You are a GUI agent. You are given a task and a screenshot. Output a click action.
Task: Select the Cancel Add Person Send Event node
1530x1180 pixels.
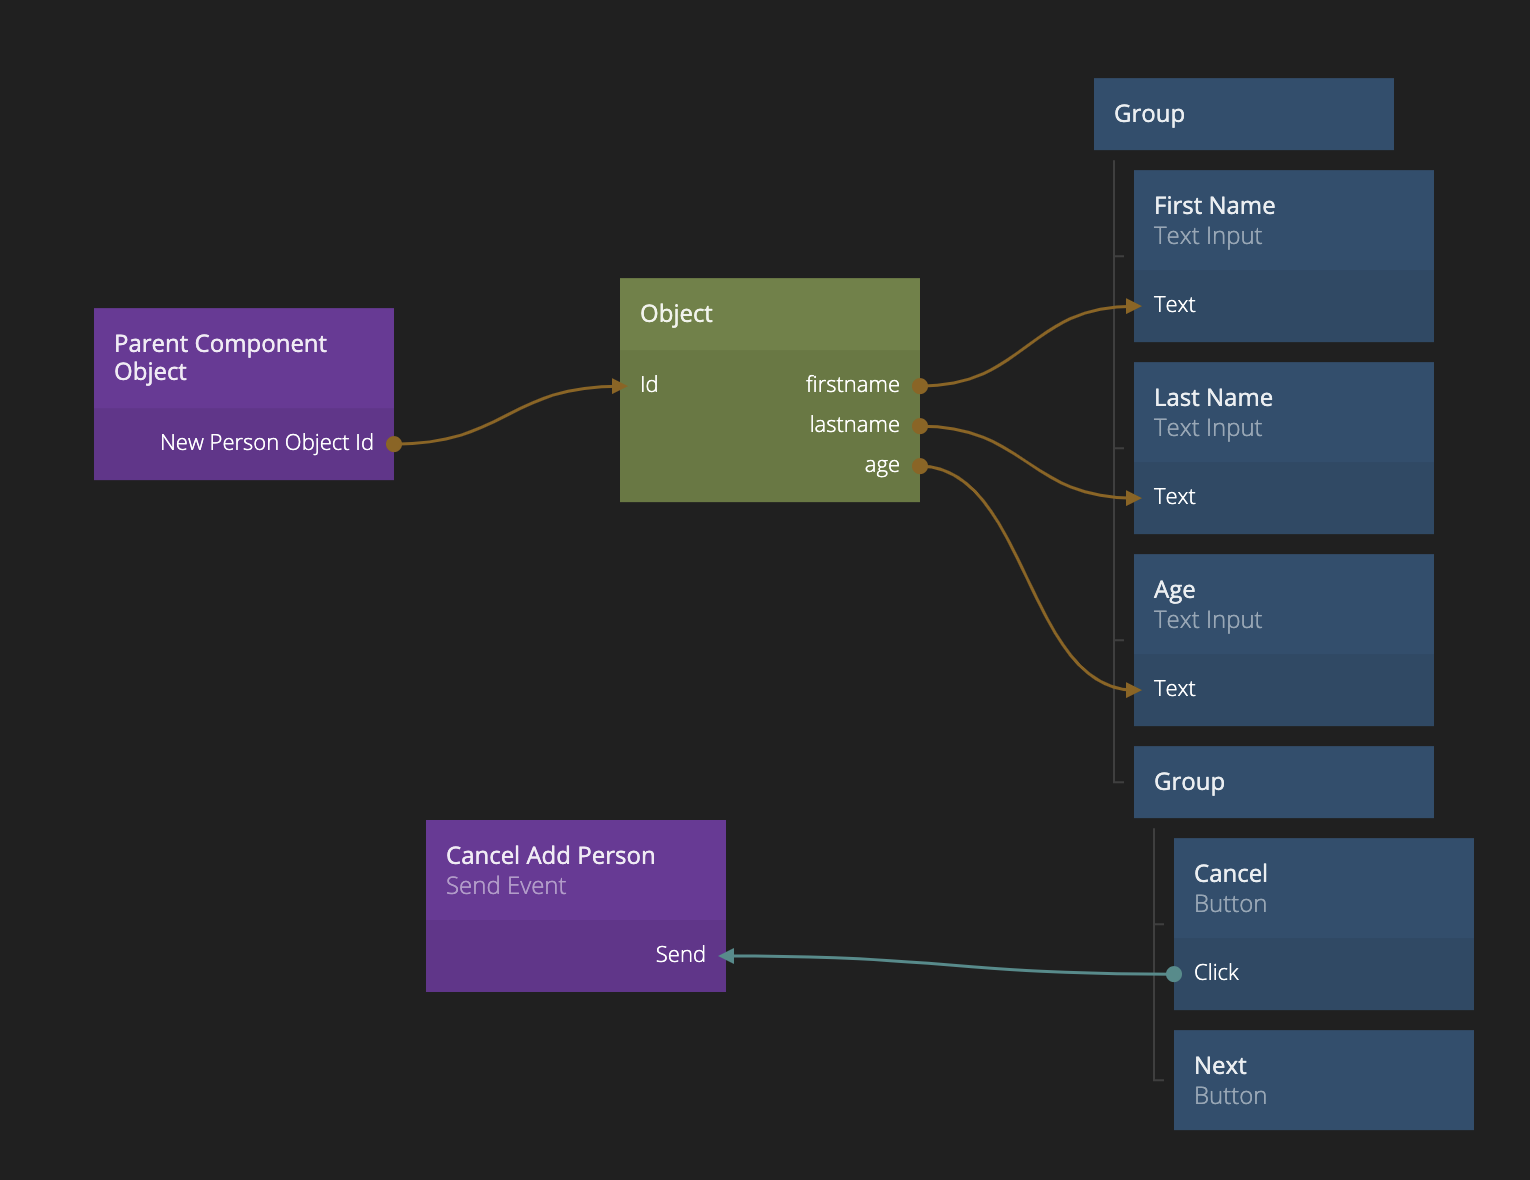[x=575, y=870]
